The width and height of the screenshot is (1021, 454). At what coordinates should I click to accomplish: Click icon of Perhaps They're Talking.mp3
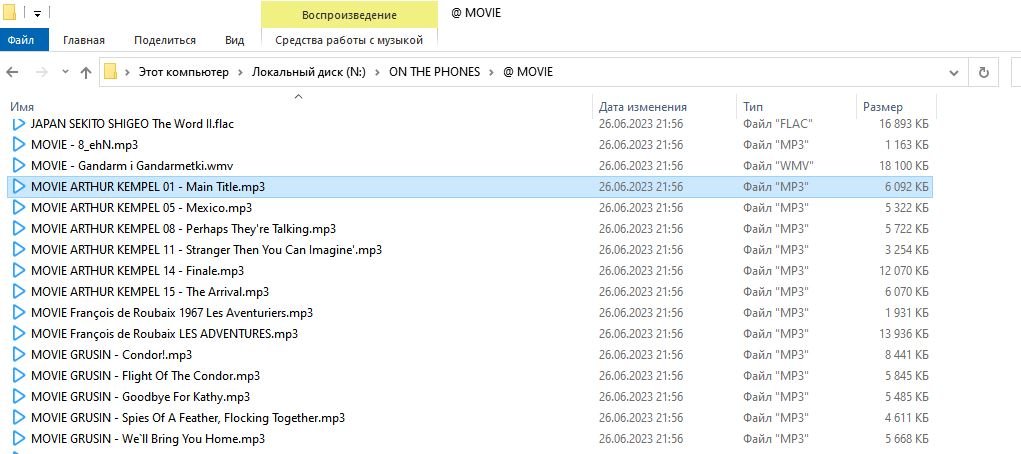(19, 229)
